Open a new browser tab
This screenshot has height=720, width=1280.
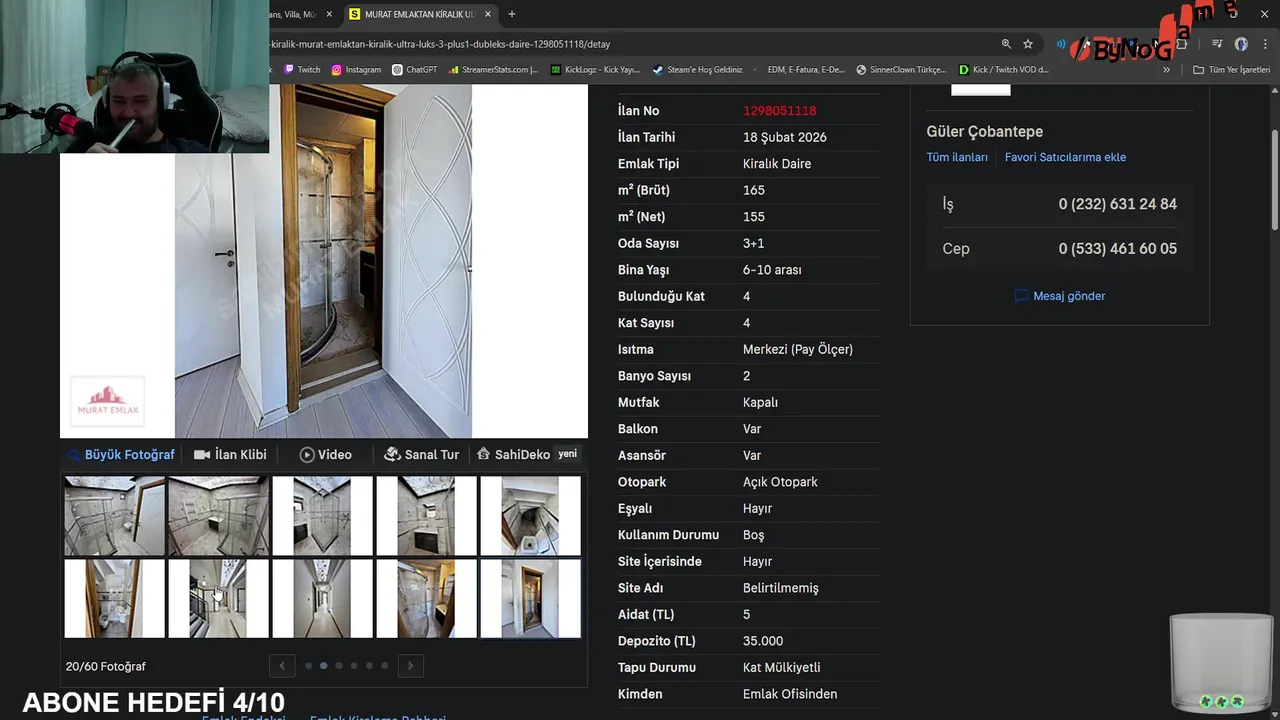pyautogui.click(x=512, y=14)
